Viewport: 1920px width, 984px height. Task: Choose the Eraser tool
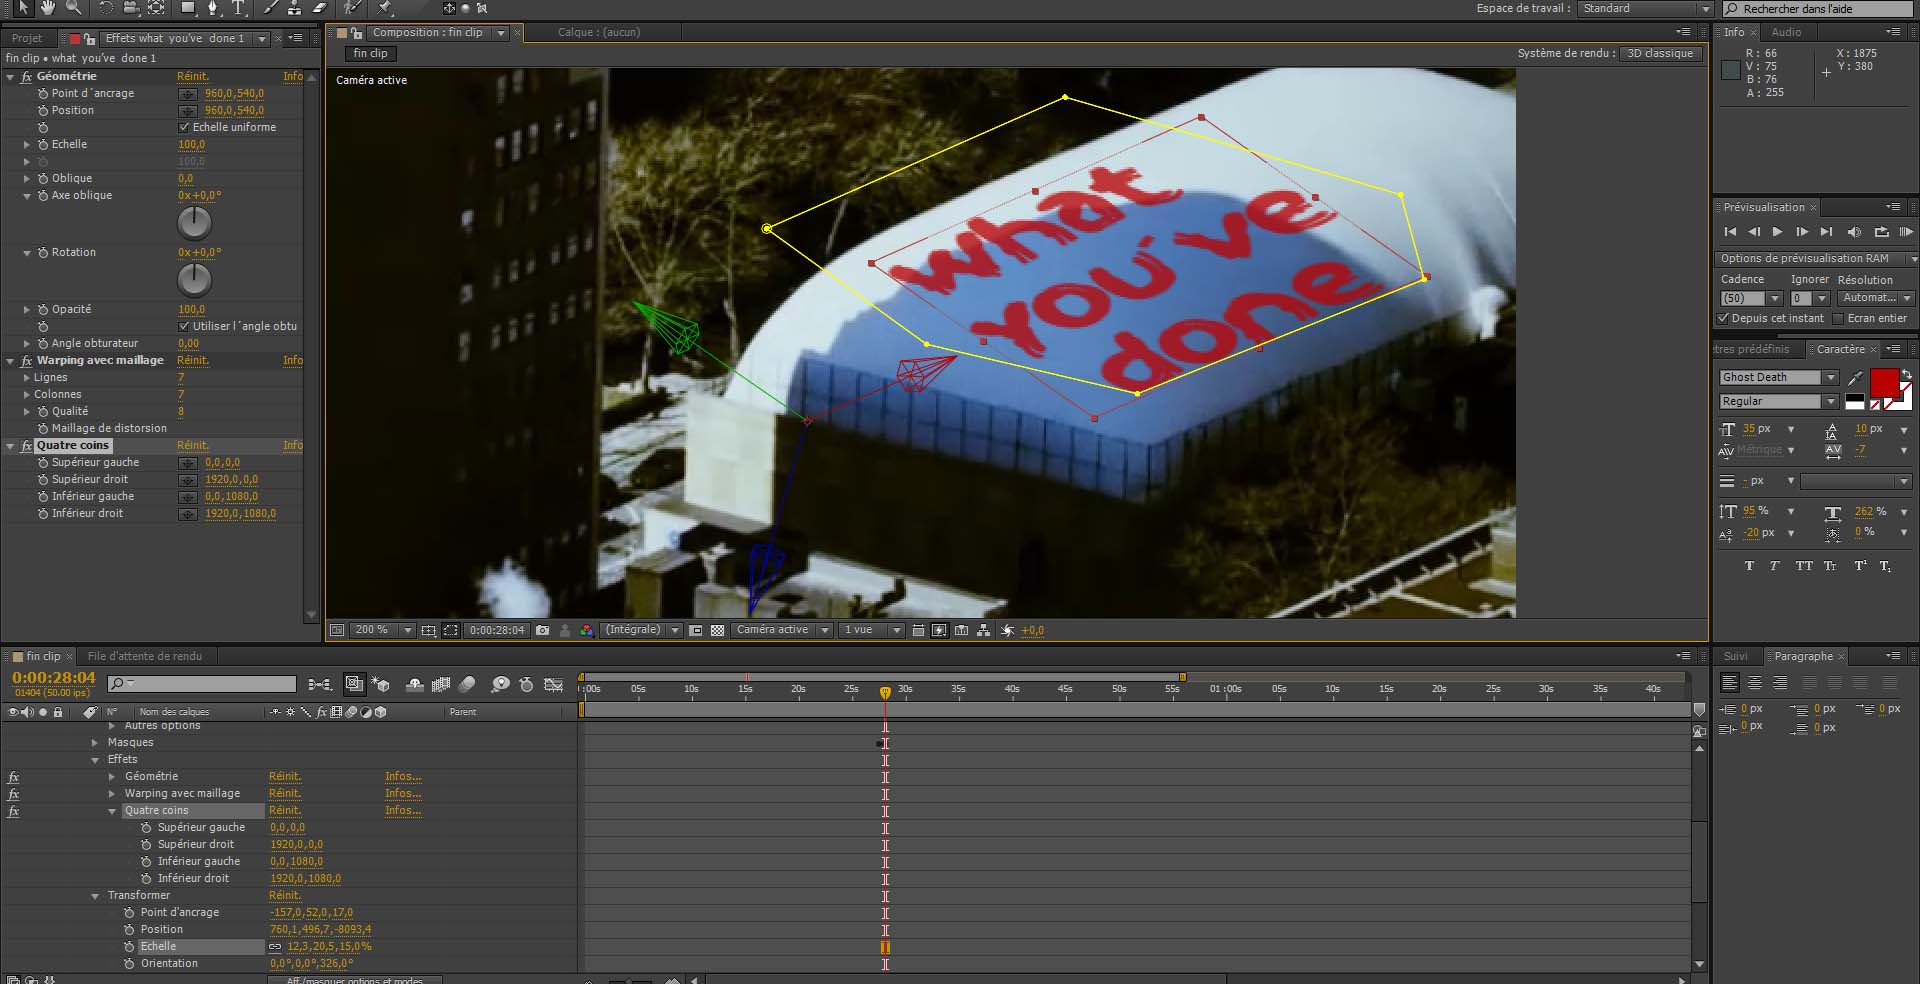coord(319,8)
